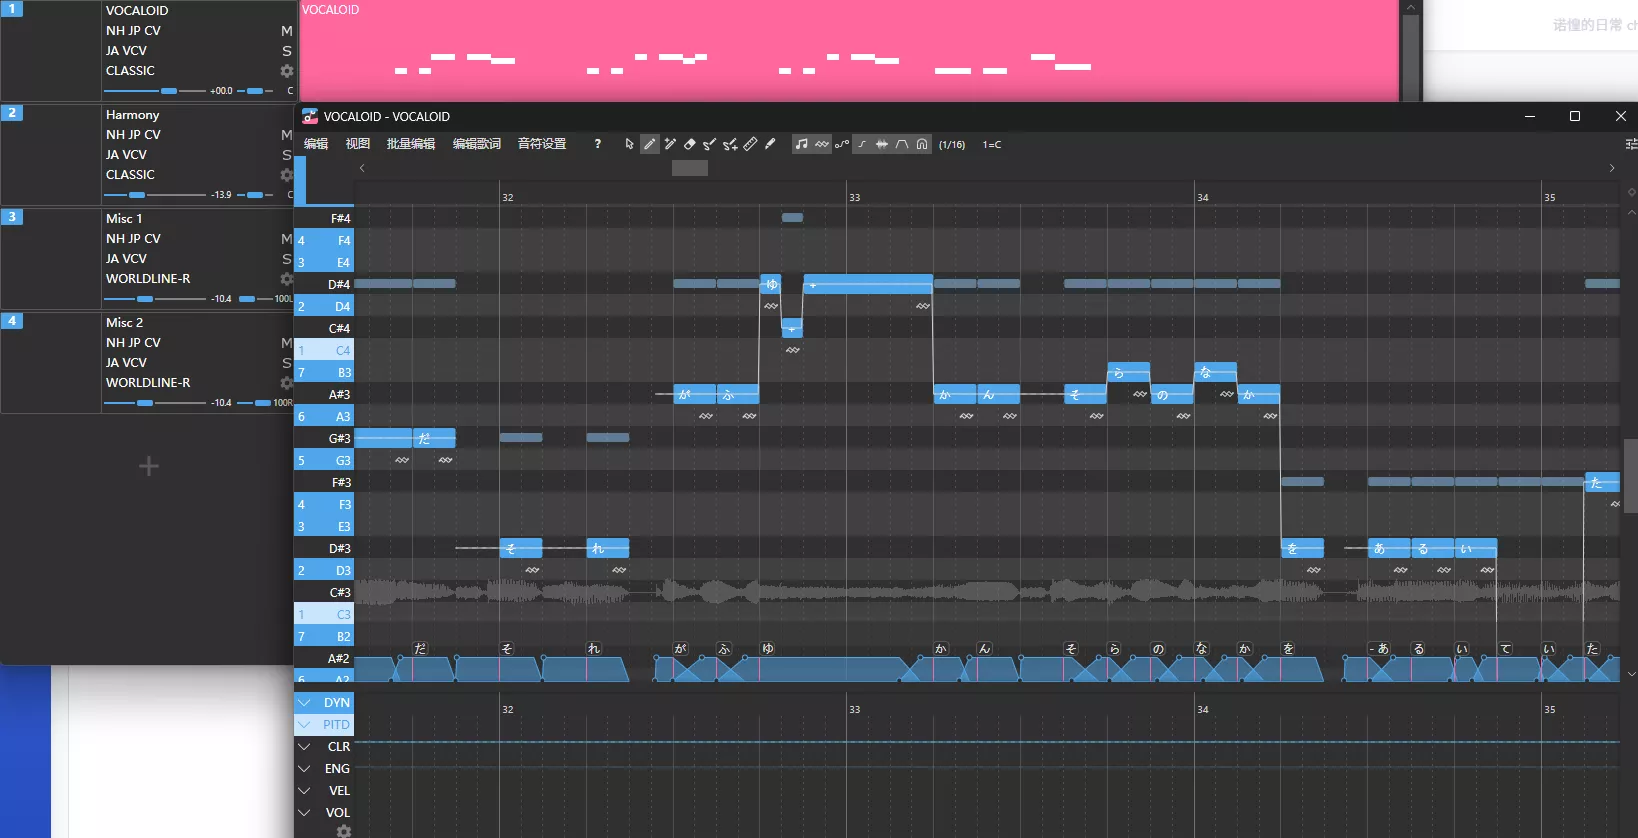Adjust the Harmony track volume slider
Screen dimensions: 1638x838
pyautogui.click(x=155, y=195)
